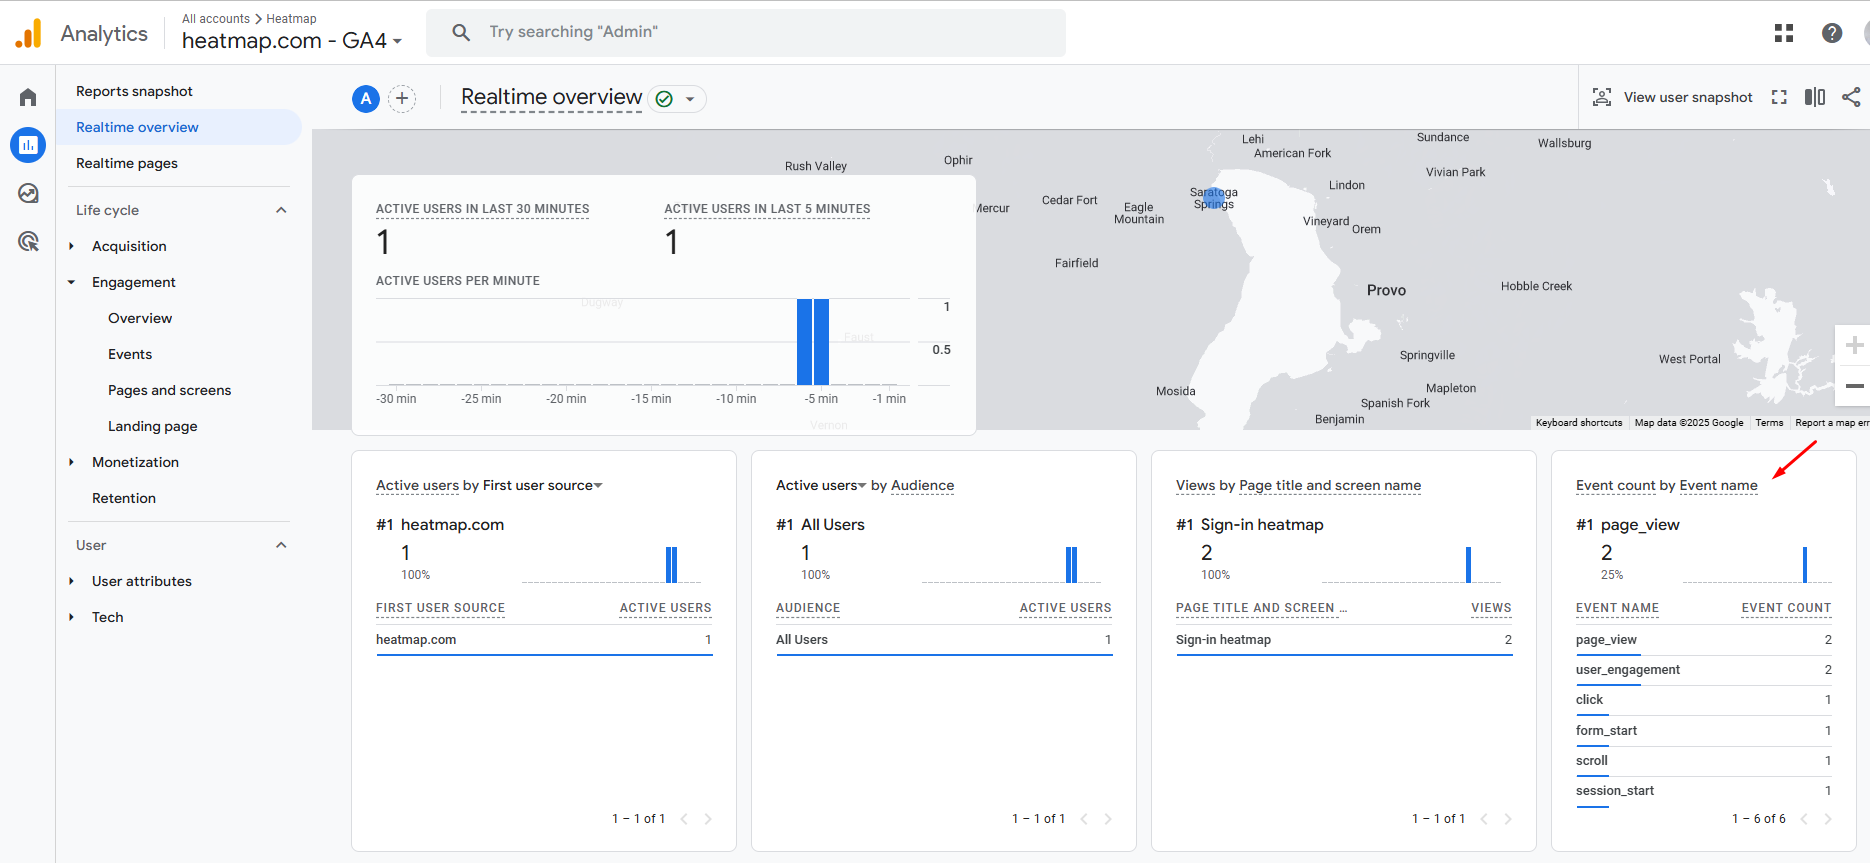Select the All Users segment badge A
The height and width of the screenshot is (863, 1870).
pos(366,98)
